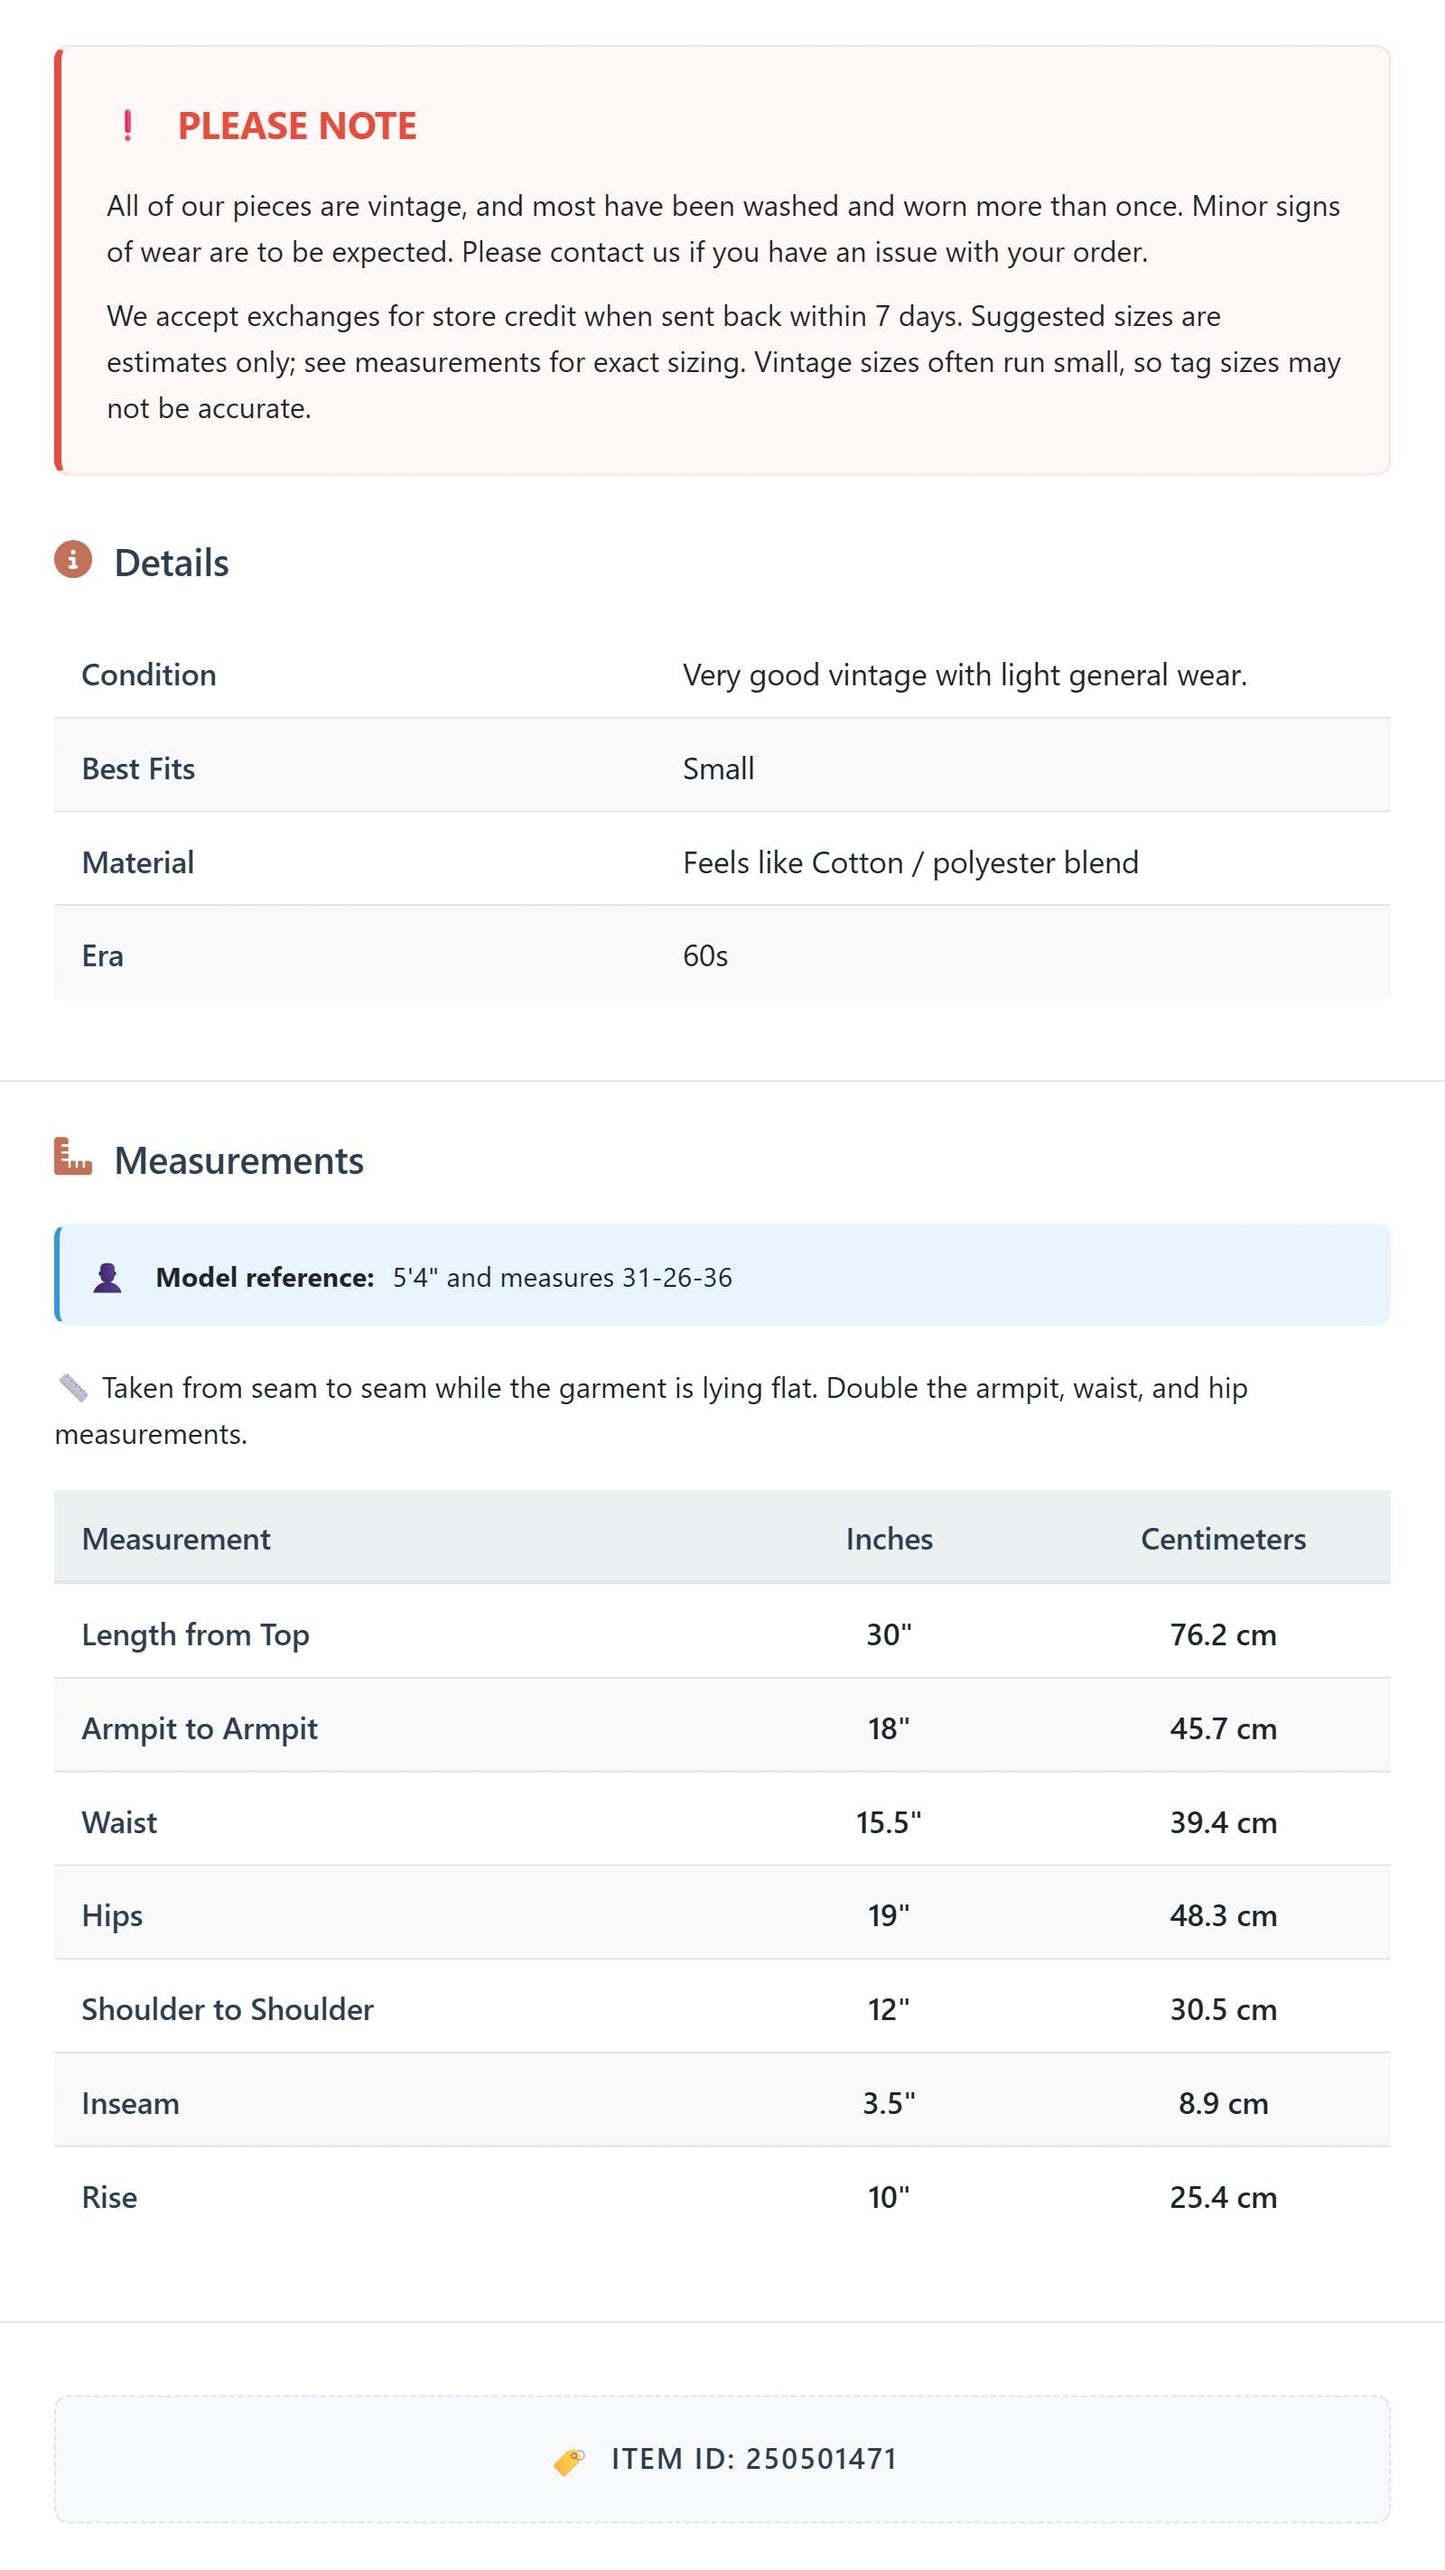Click the Era 60s value
This screenshot has width=1445, height=2570.
(705, 956)
